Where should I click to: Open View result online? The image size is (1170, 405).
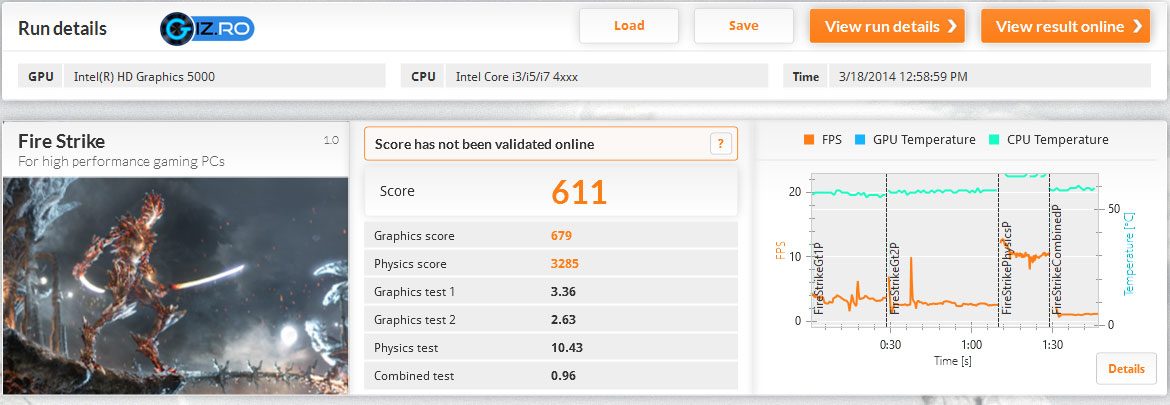[1065, 26]
